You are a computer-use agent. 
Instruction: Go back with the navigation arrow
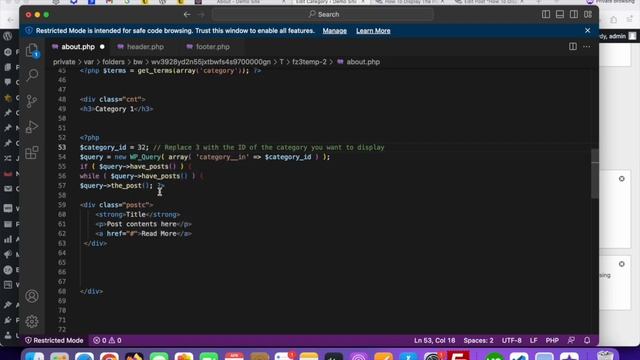coord(187,14)
